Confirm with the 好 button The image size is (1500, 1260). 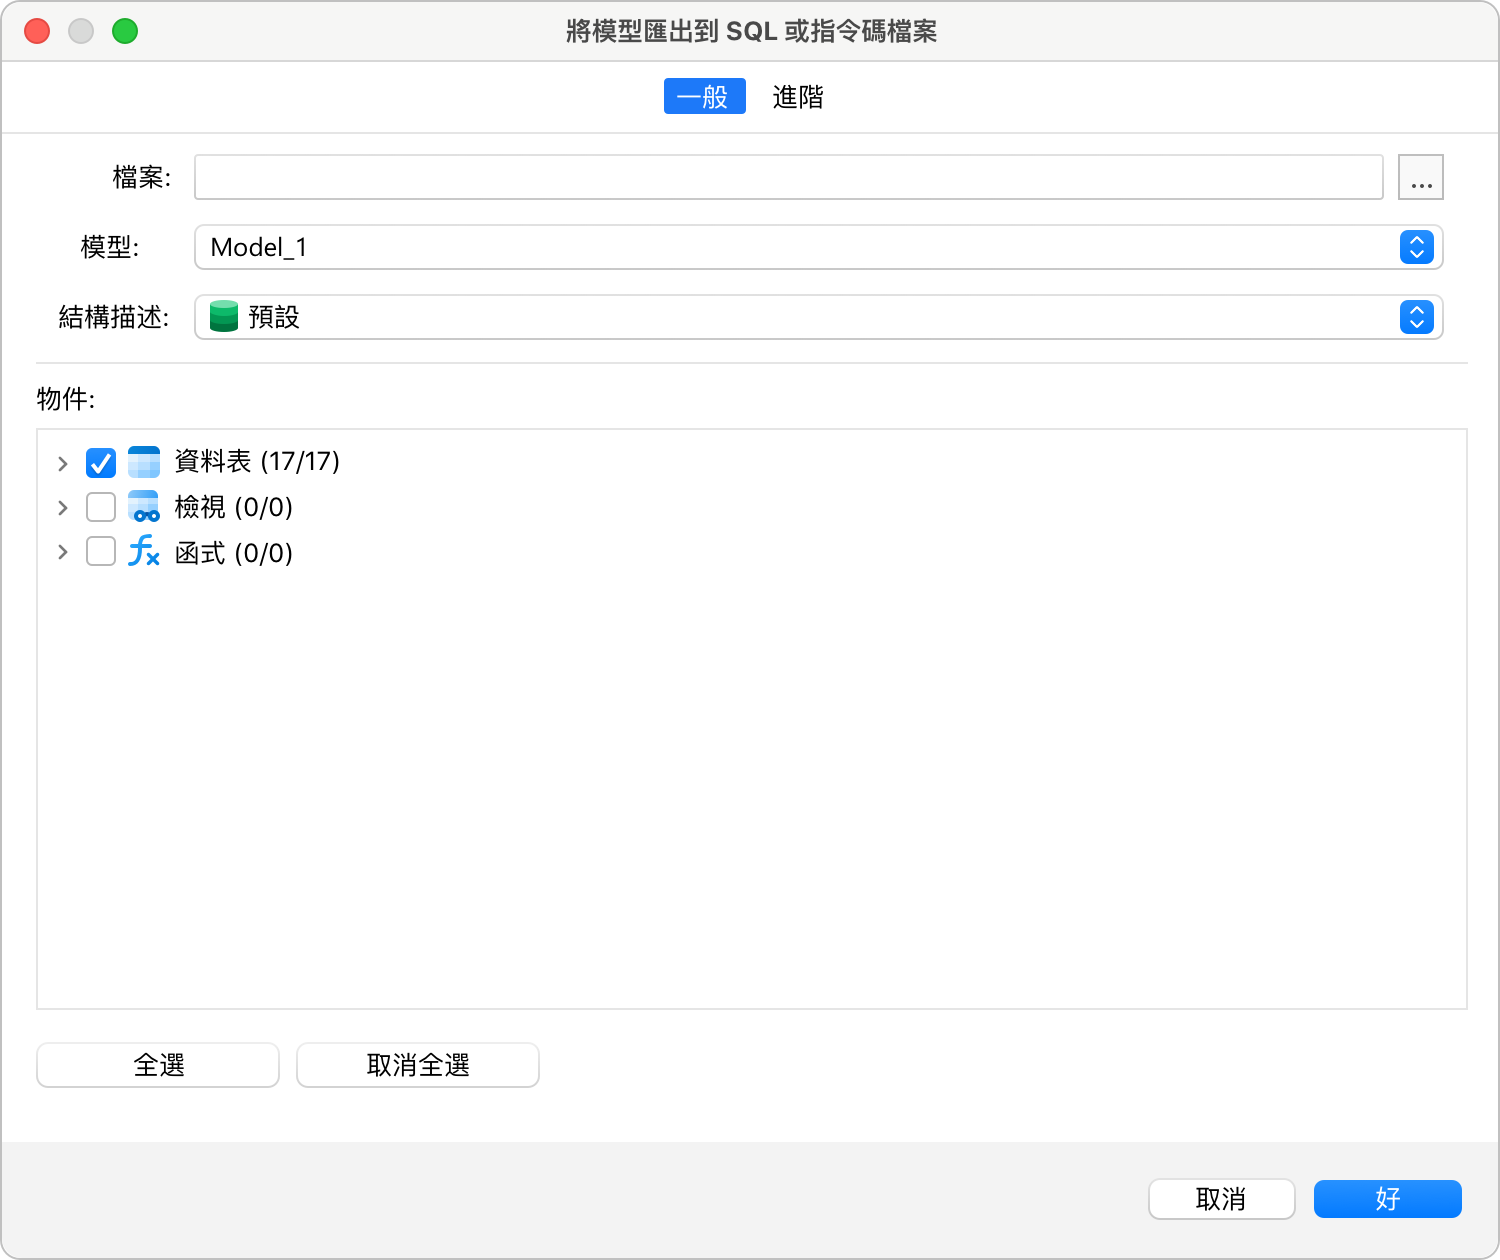point(1388,1199)
